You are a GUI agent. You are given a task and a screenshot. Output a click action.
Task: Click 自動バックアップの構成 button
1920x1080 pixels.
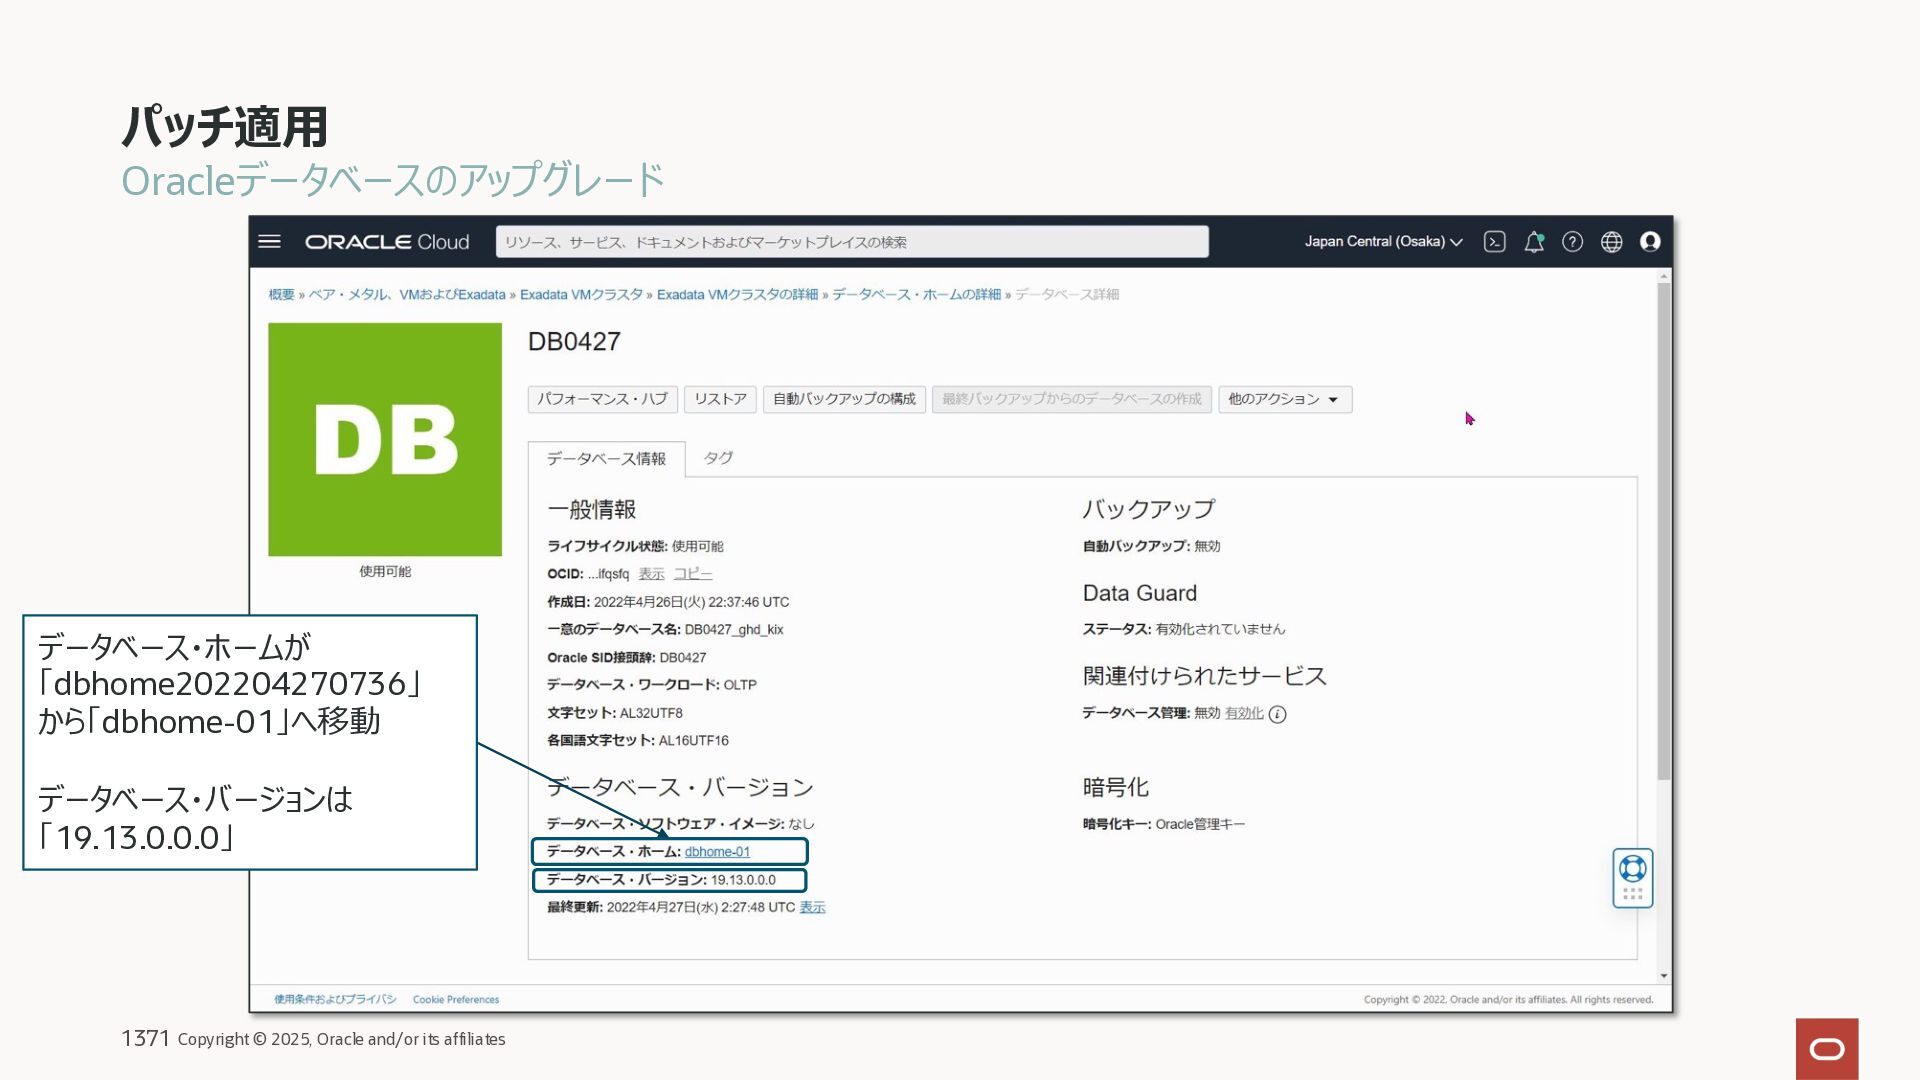point(843,399)
